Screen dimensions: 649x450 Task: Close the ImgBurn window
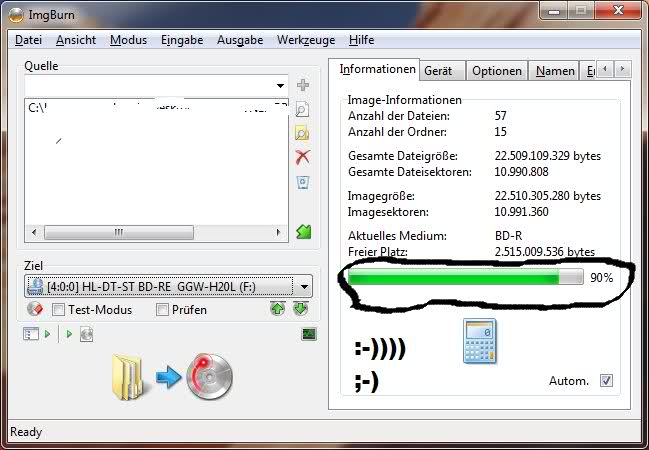tap(618, 10)
